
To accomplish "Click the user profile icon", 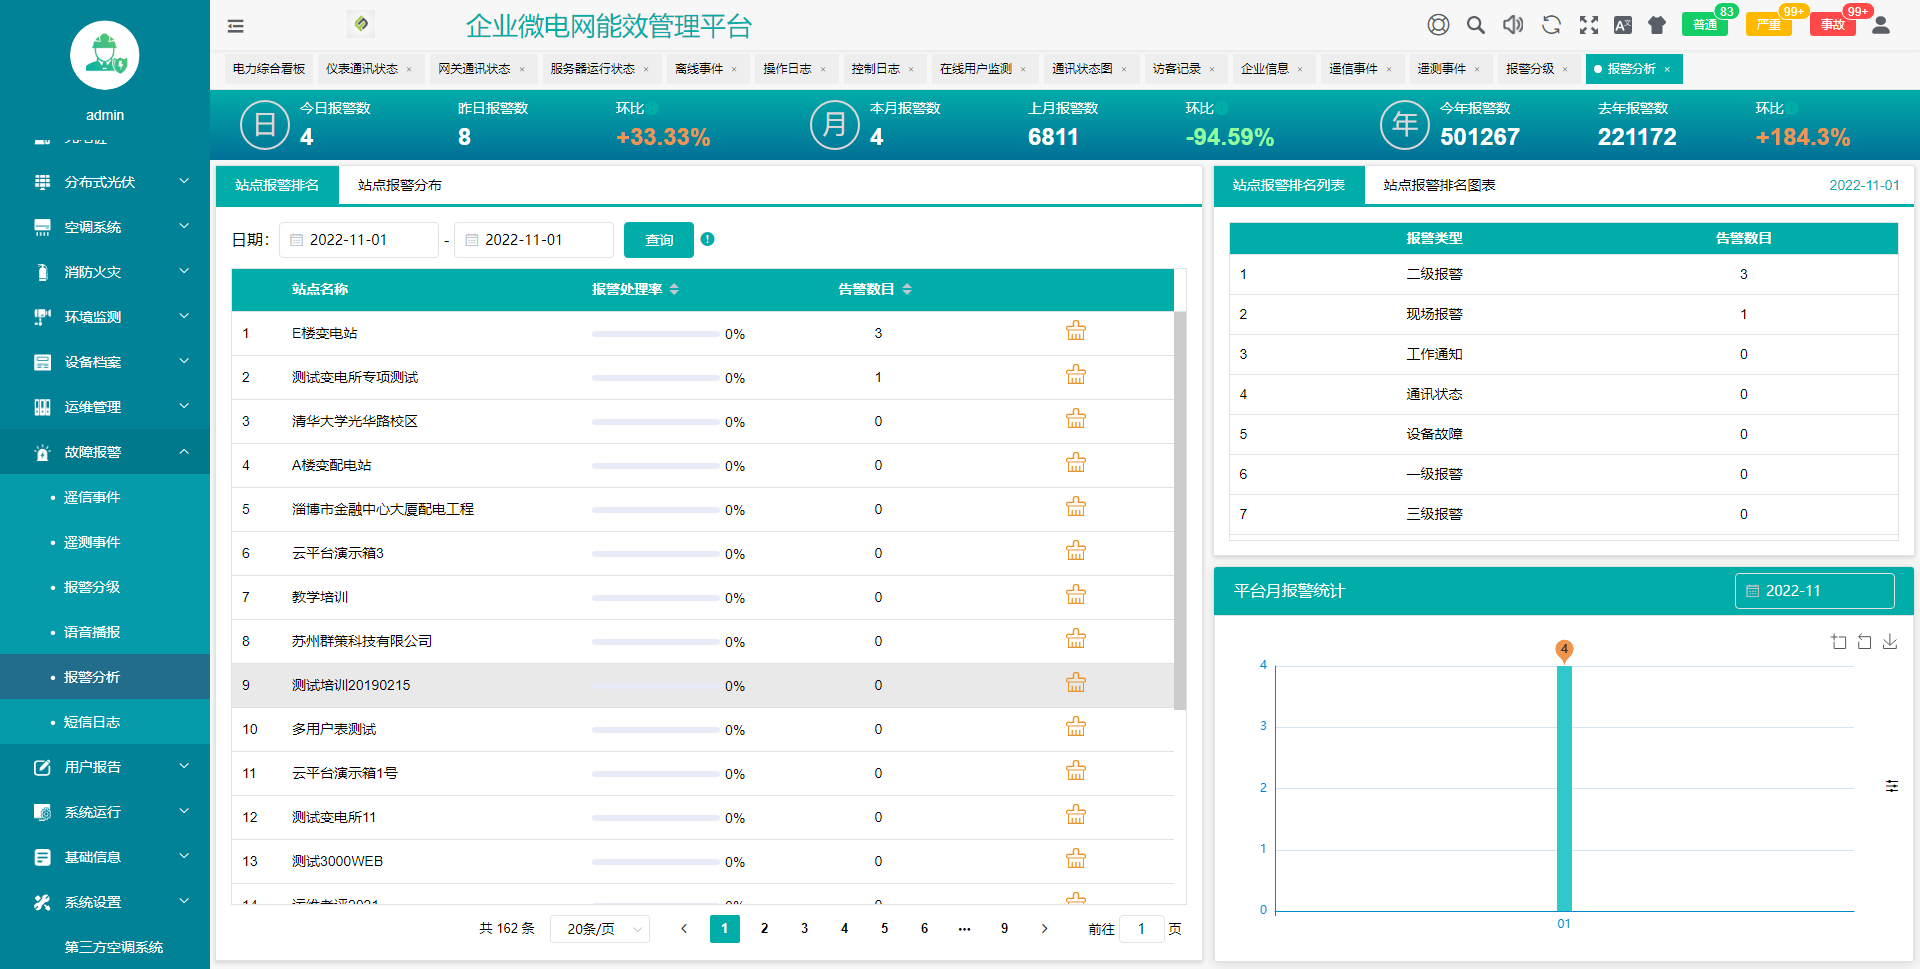I will (1880, 25).
